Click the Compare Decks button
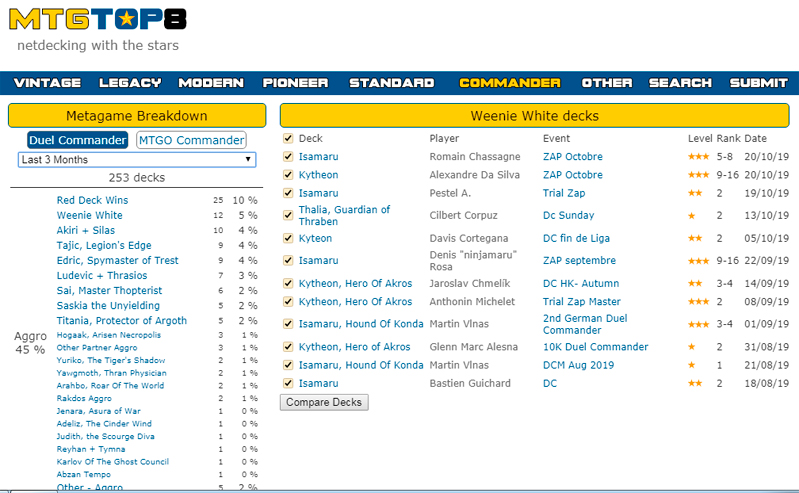This screenshot has width=799, height=493. [x=324, y=402]
